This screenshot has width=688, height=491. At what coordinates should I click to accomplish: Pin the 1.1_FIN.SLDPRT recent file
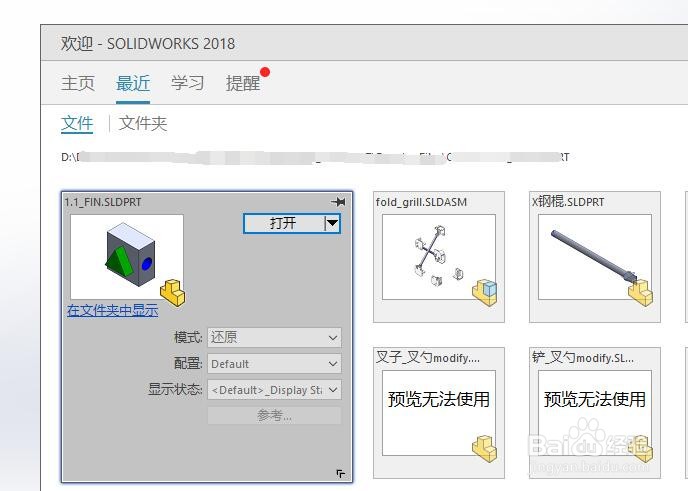point(338,202)
